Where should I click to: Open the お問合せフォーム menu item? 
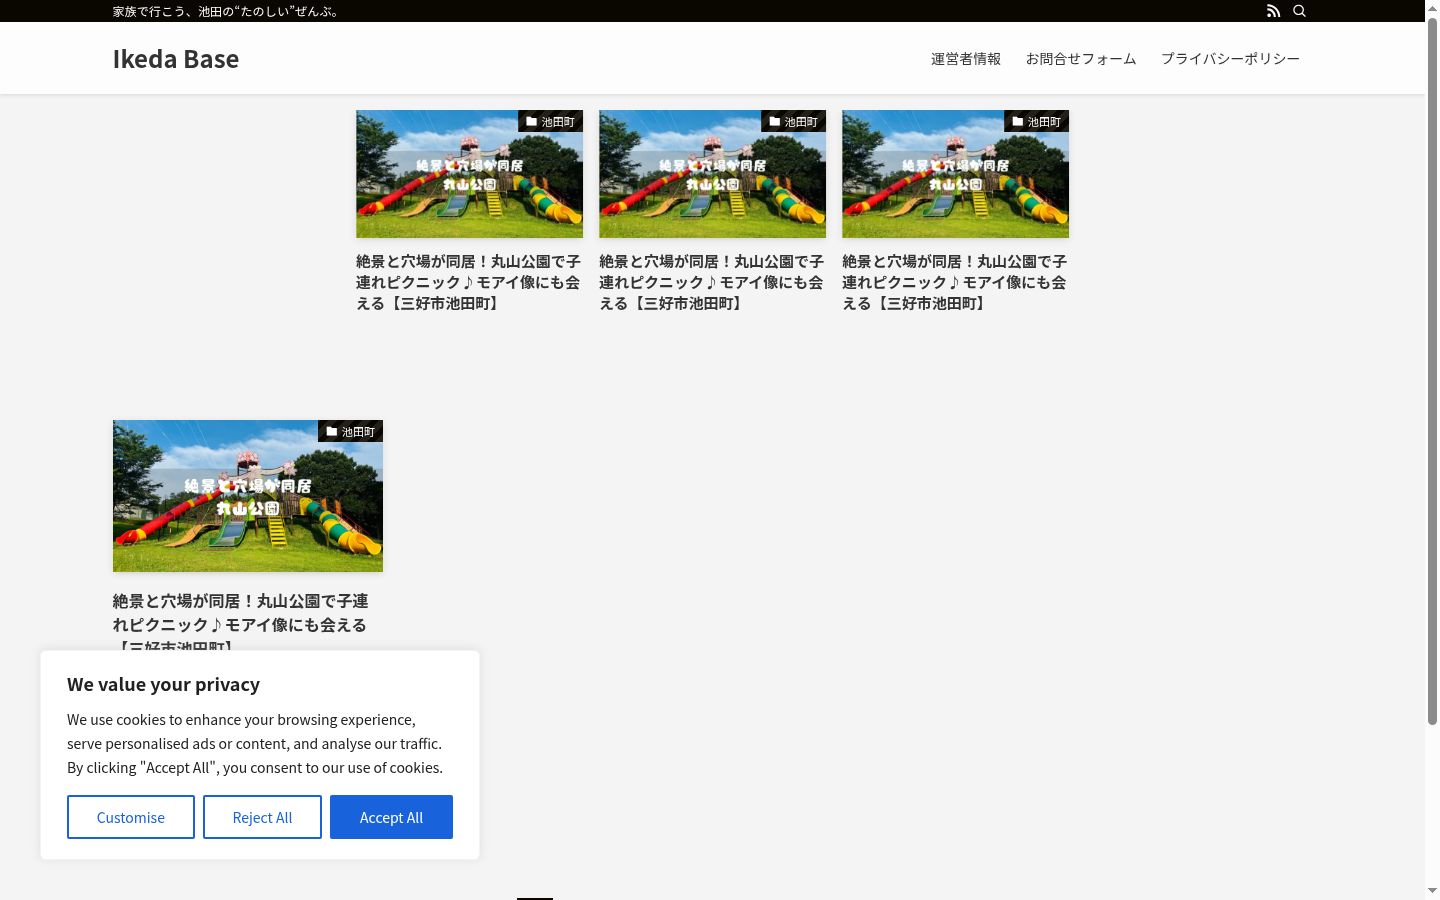pos(1081,59)
